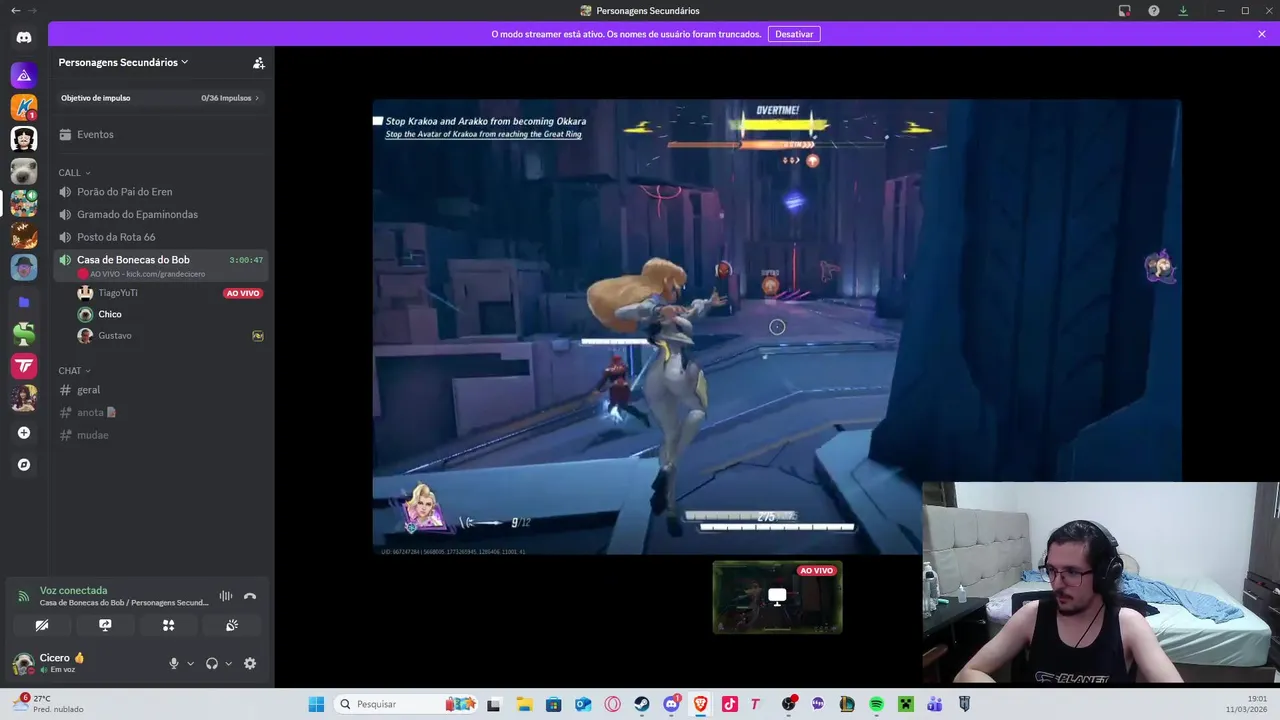Expand headphone output options chevron
Viewport: 1280px width, 720px height.
coord(228,663)
